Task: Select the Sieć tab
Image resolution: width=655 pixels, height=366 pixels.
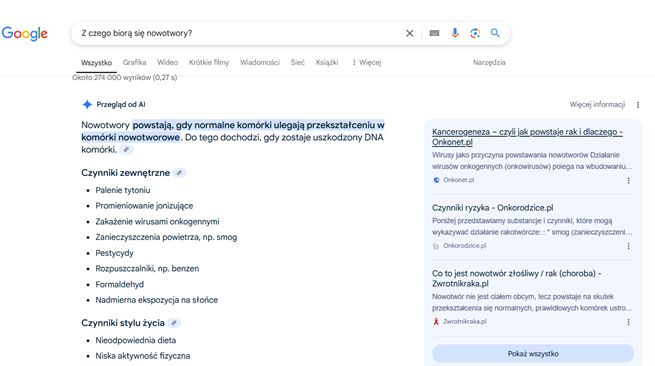Action: 297,62
